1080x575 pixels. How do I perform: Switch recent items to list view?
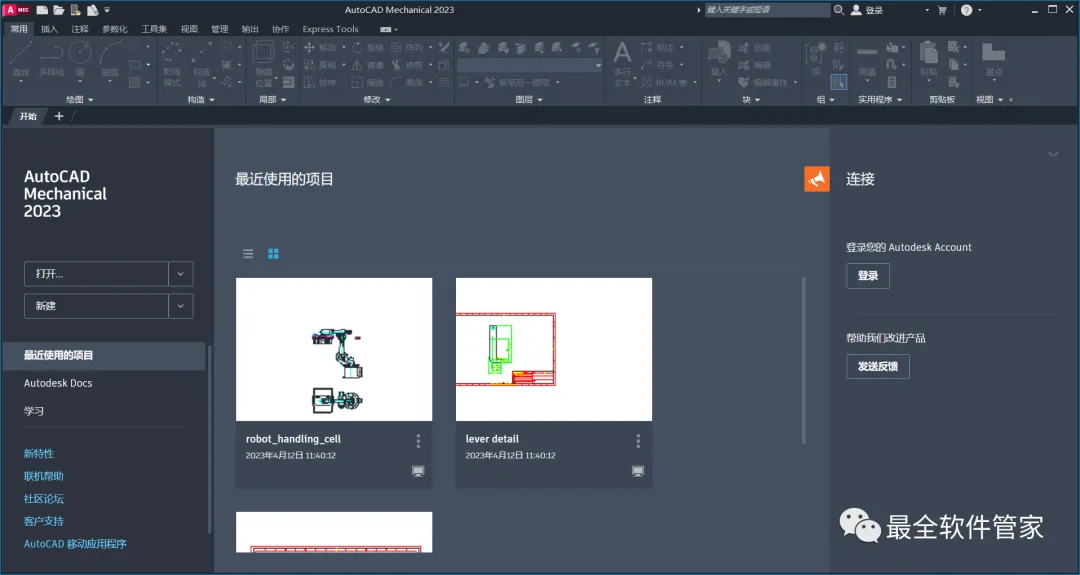pyautogui.click(x=248, y=253)
